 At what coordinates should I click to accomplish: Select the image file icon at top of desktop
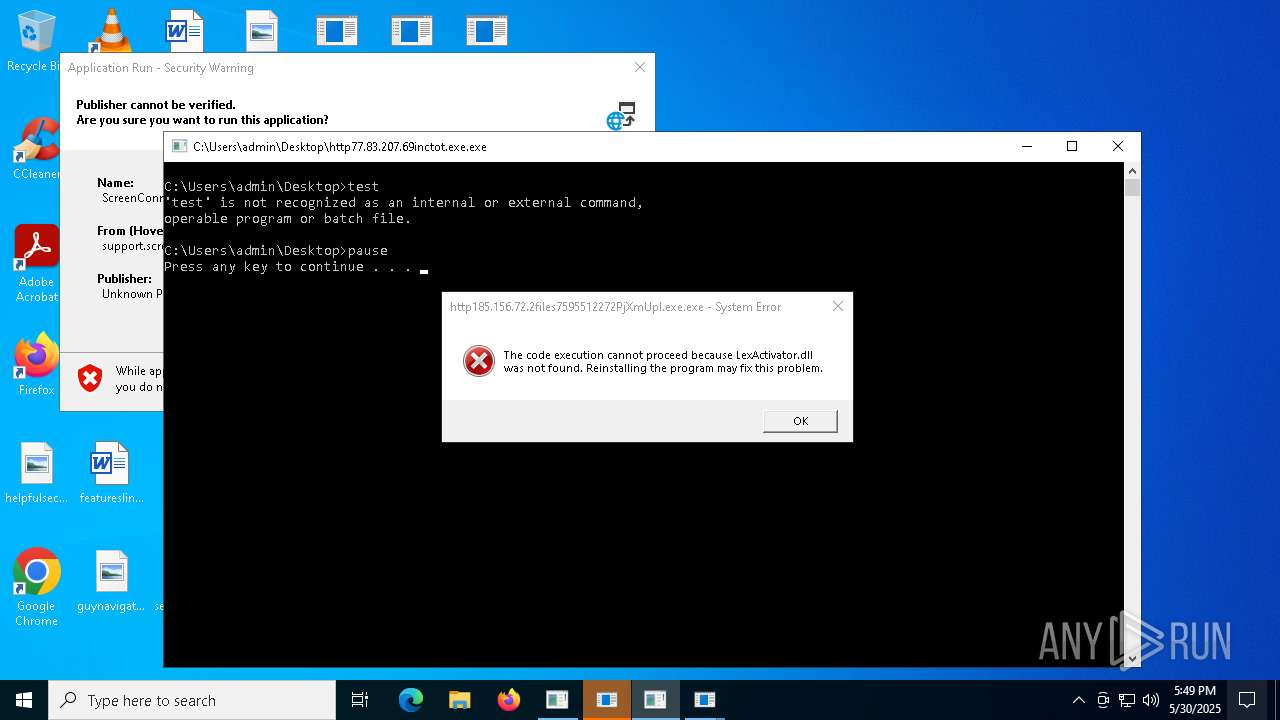[261, 30]
